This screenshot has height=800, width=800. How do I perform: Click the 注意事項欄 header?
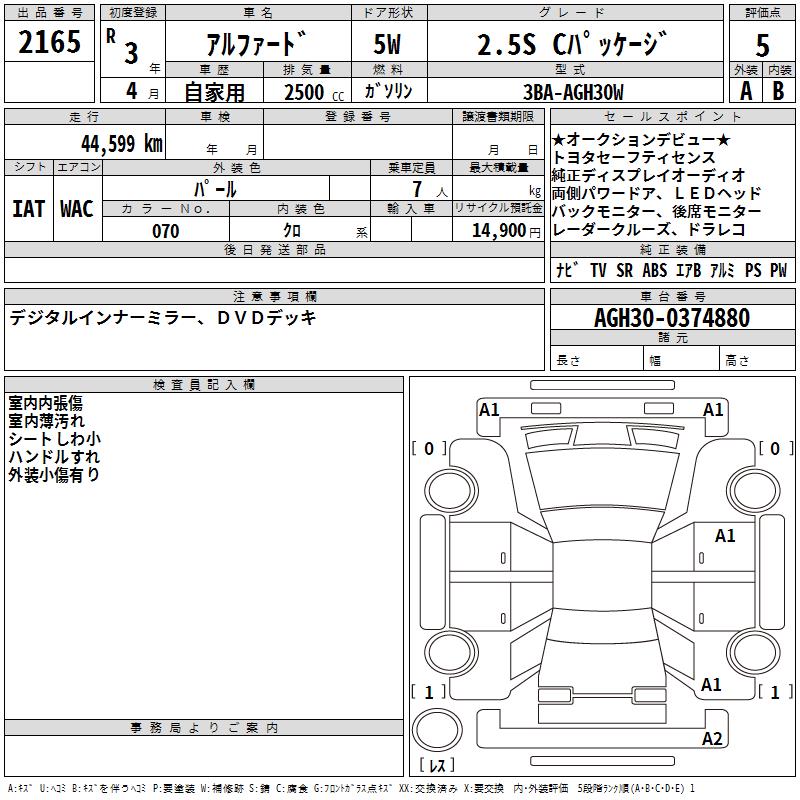(274, 296)
